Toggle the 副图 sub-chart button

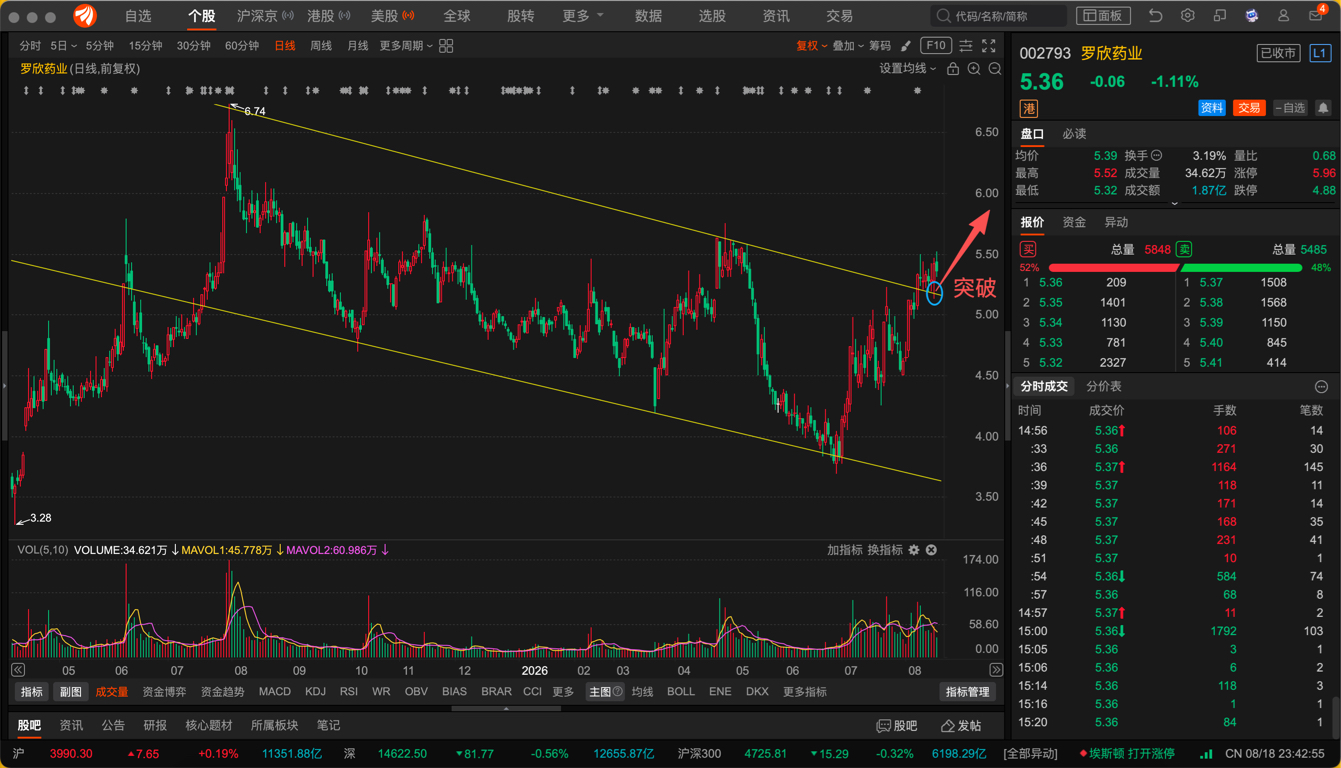pyautogui.click(x=70, y=692)
